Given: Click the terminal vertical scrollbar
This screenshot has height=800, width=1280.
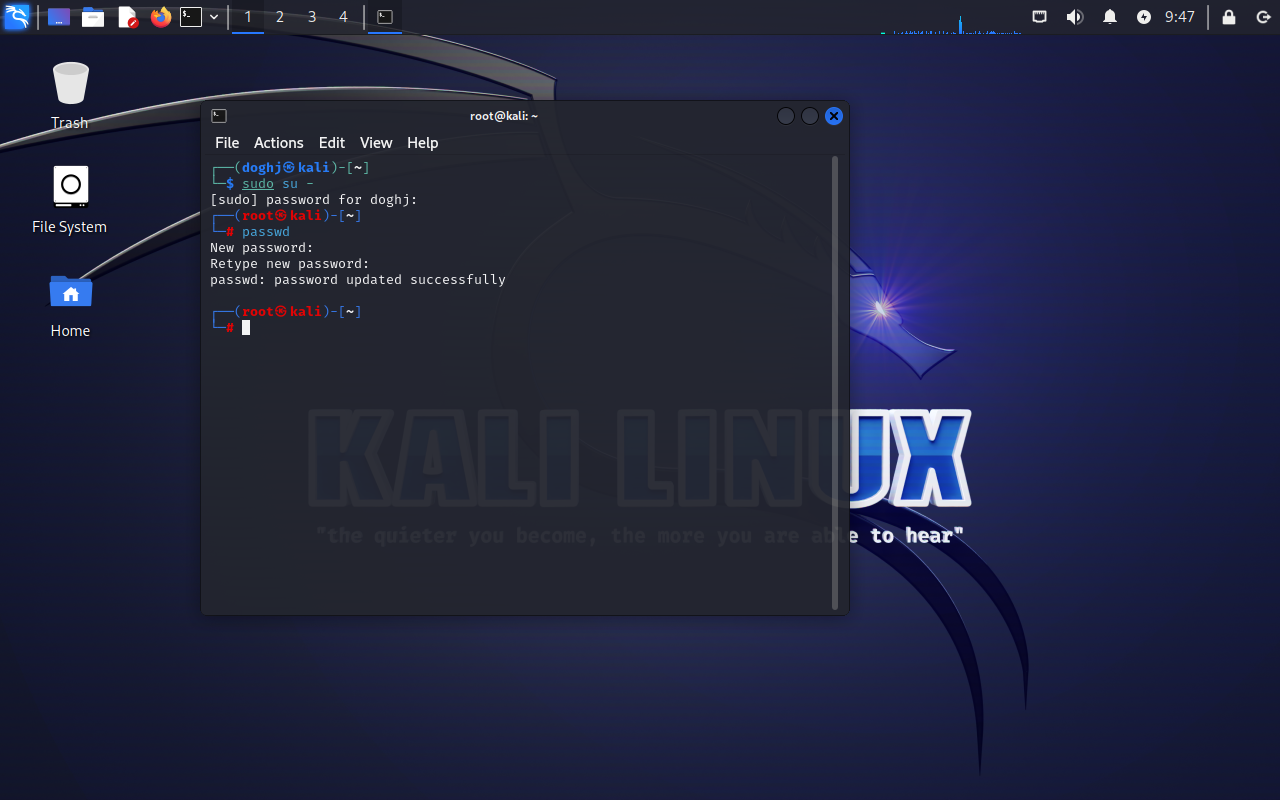Looking at the screenshot, I should coord(835,383).
